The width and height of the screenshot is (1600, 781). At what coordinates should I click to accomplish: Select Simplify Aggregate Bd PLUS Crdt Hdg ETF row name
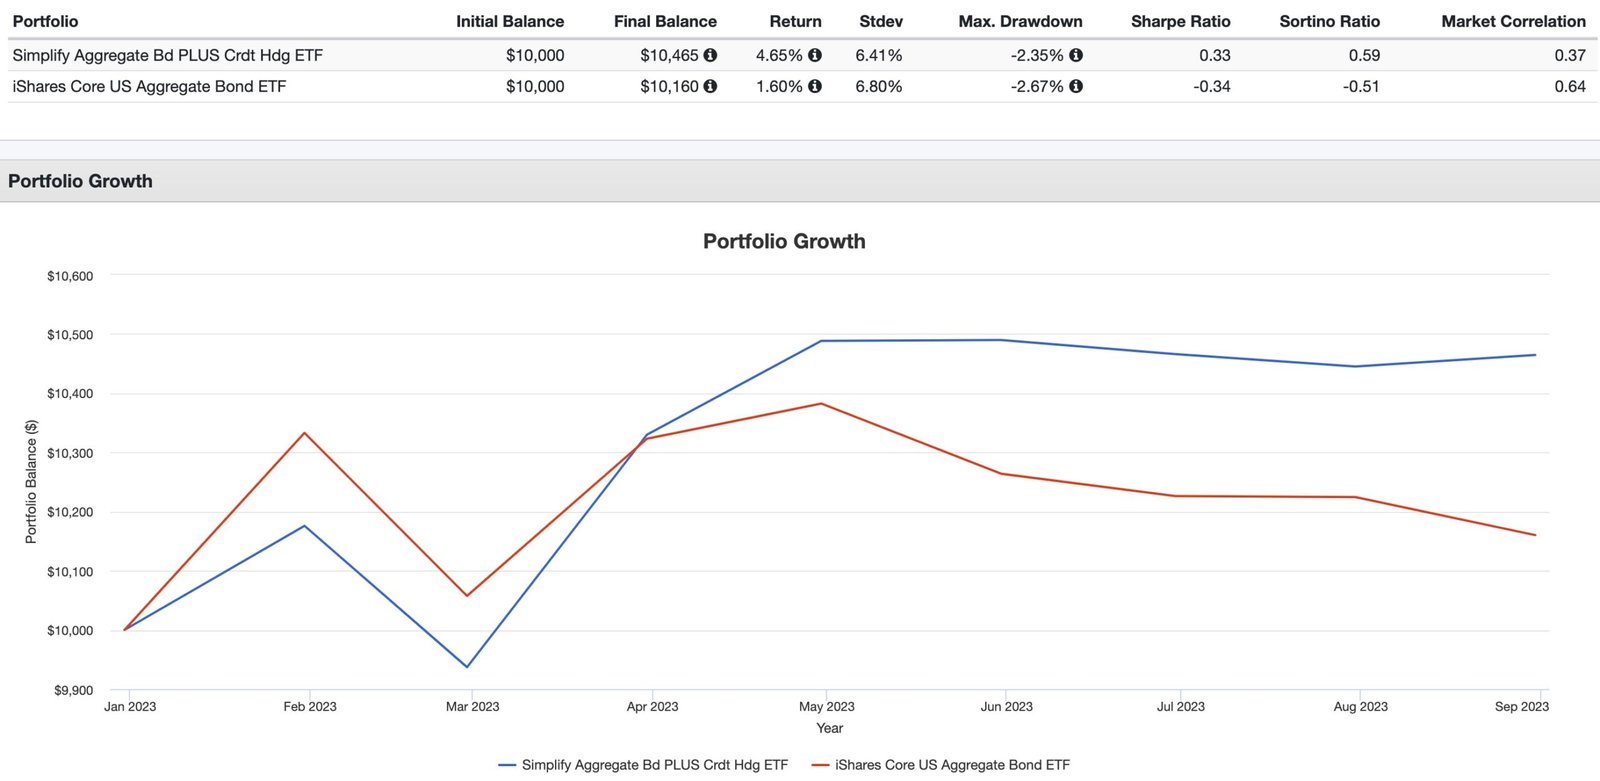[168, 55]
